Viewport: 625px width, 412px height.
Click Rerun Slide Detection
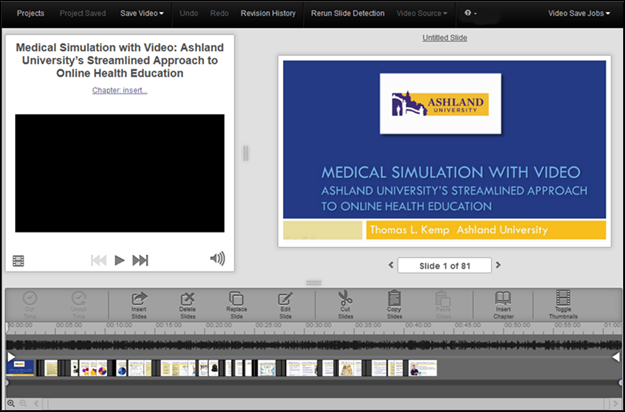coord(348,13)
